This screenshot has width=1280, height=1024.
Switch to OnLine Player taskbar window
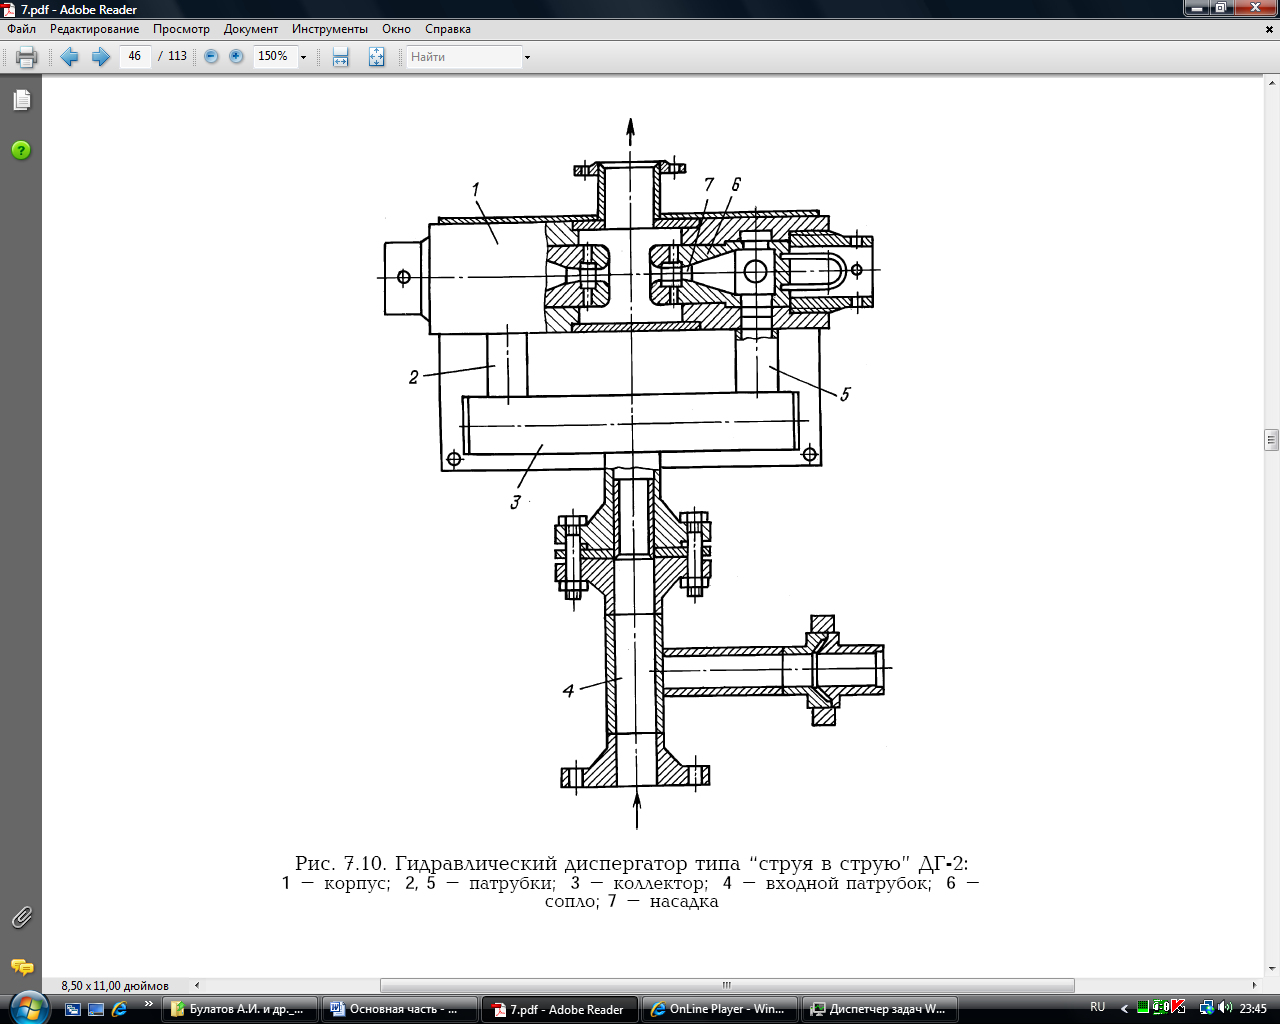pos(719,1009)
